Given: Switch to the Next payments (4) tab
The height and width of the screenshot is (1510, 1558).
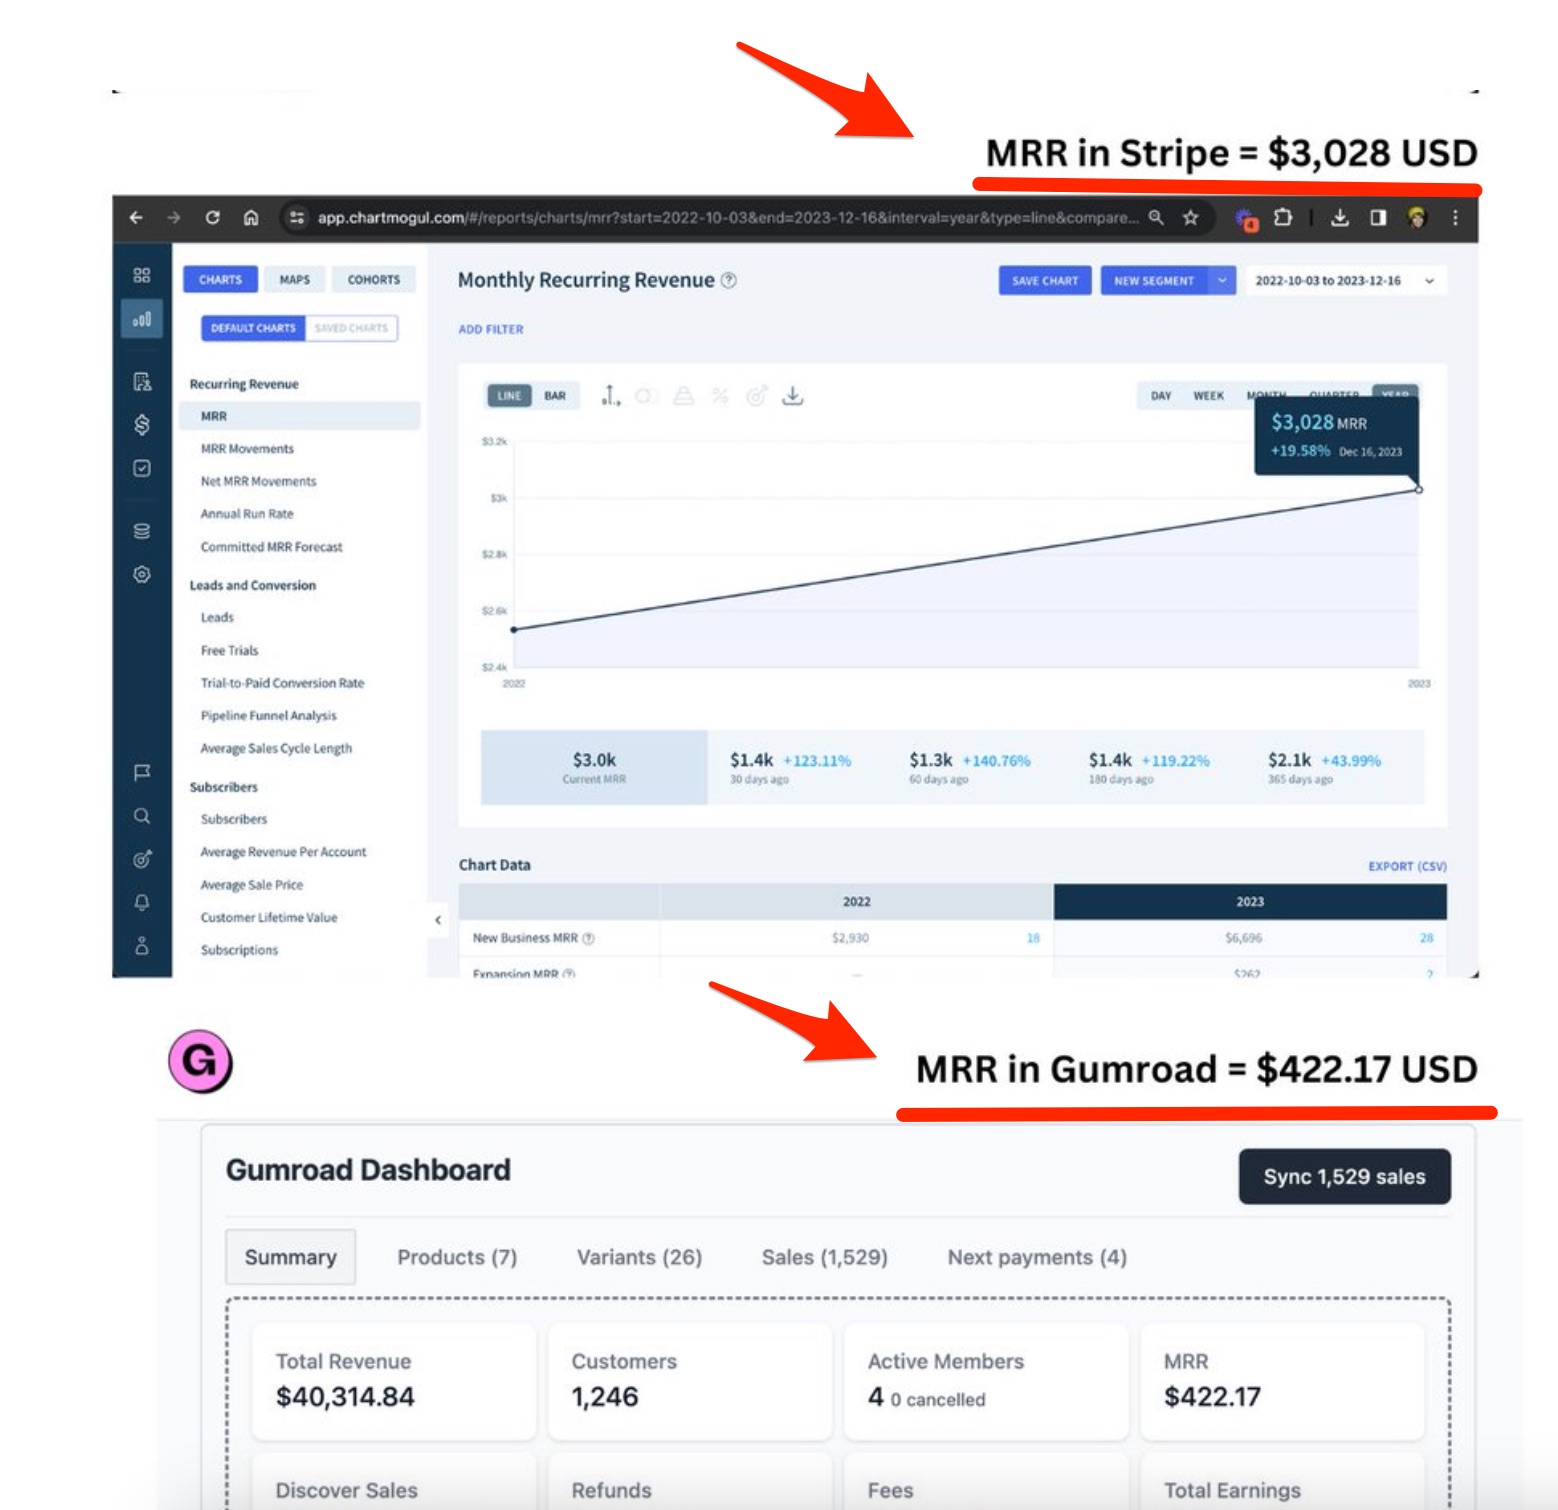Looking at the screenshot, I should pos(1037,1257).
